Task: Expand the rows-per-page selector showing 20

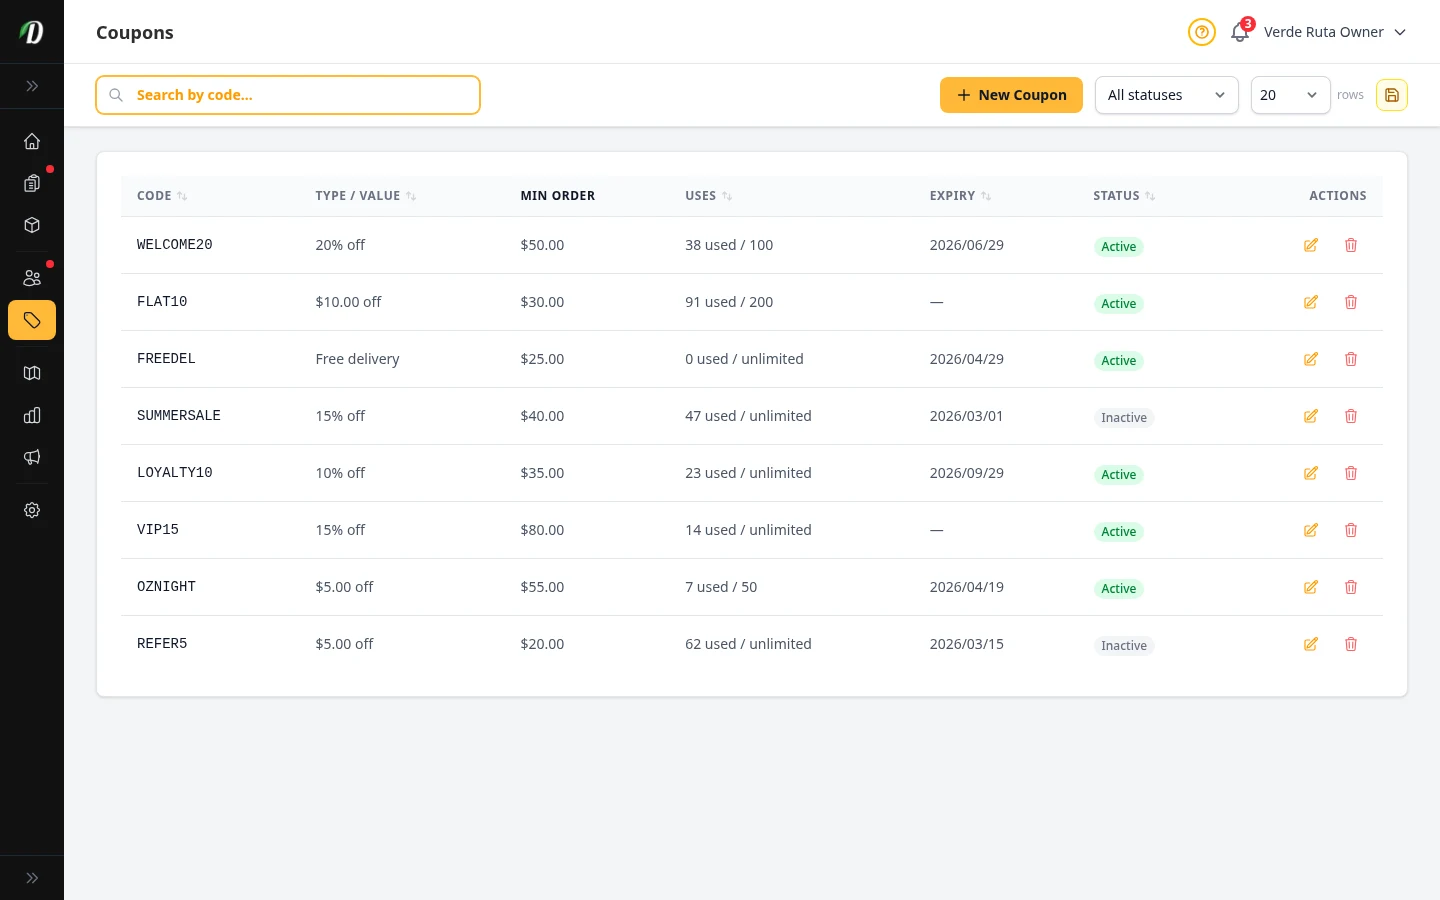Action: tap(1291, 95)
